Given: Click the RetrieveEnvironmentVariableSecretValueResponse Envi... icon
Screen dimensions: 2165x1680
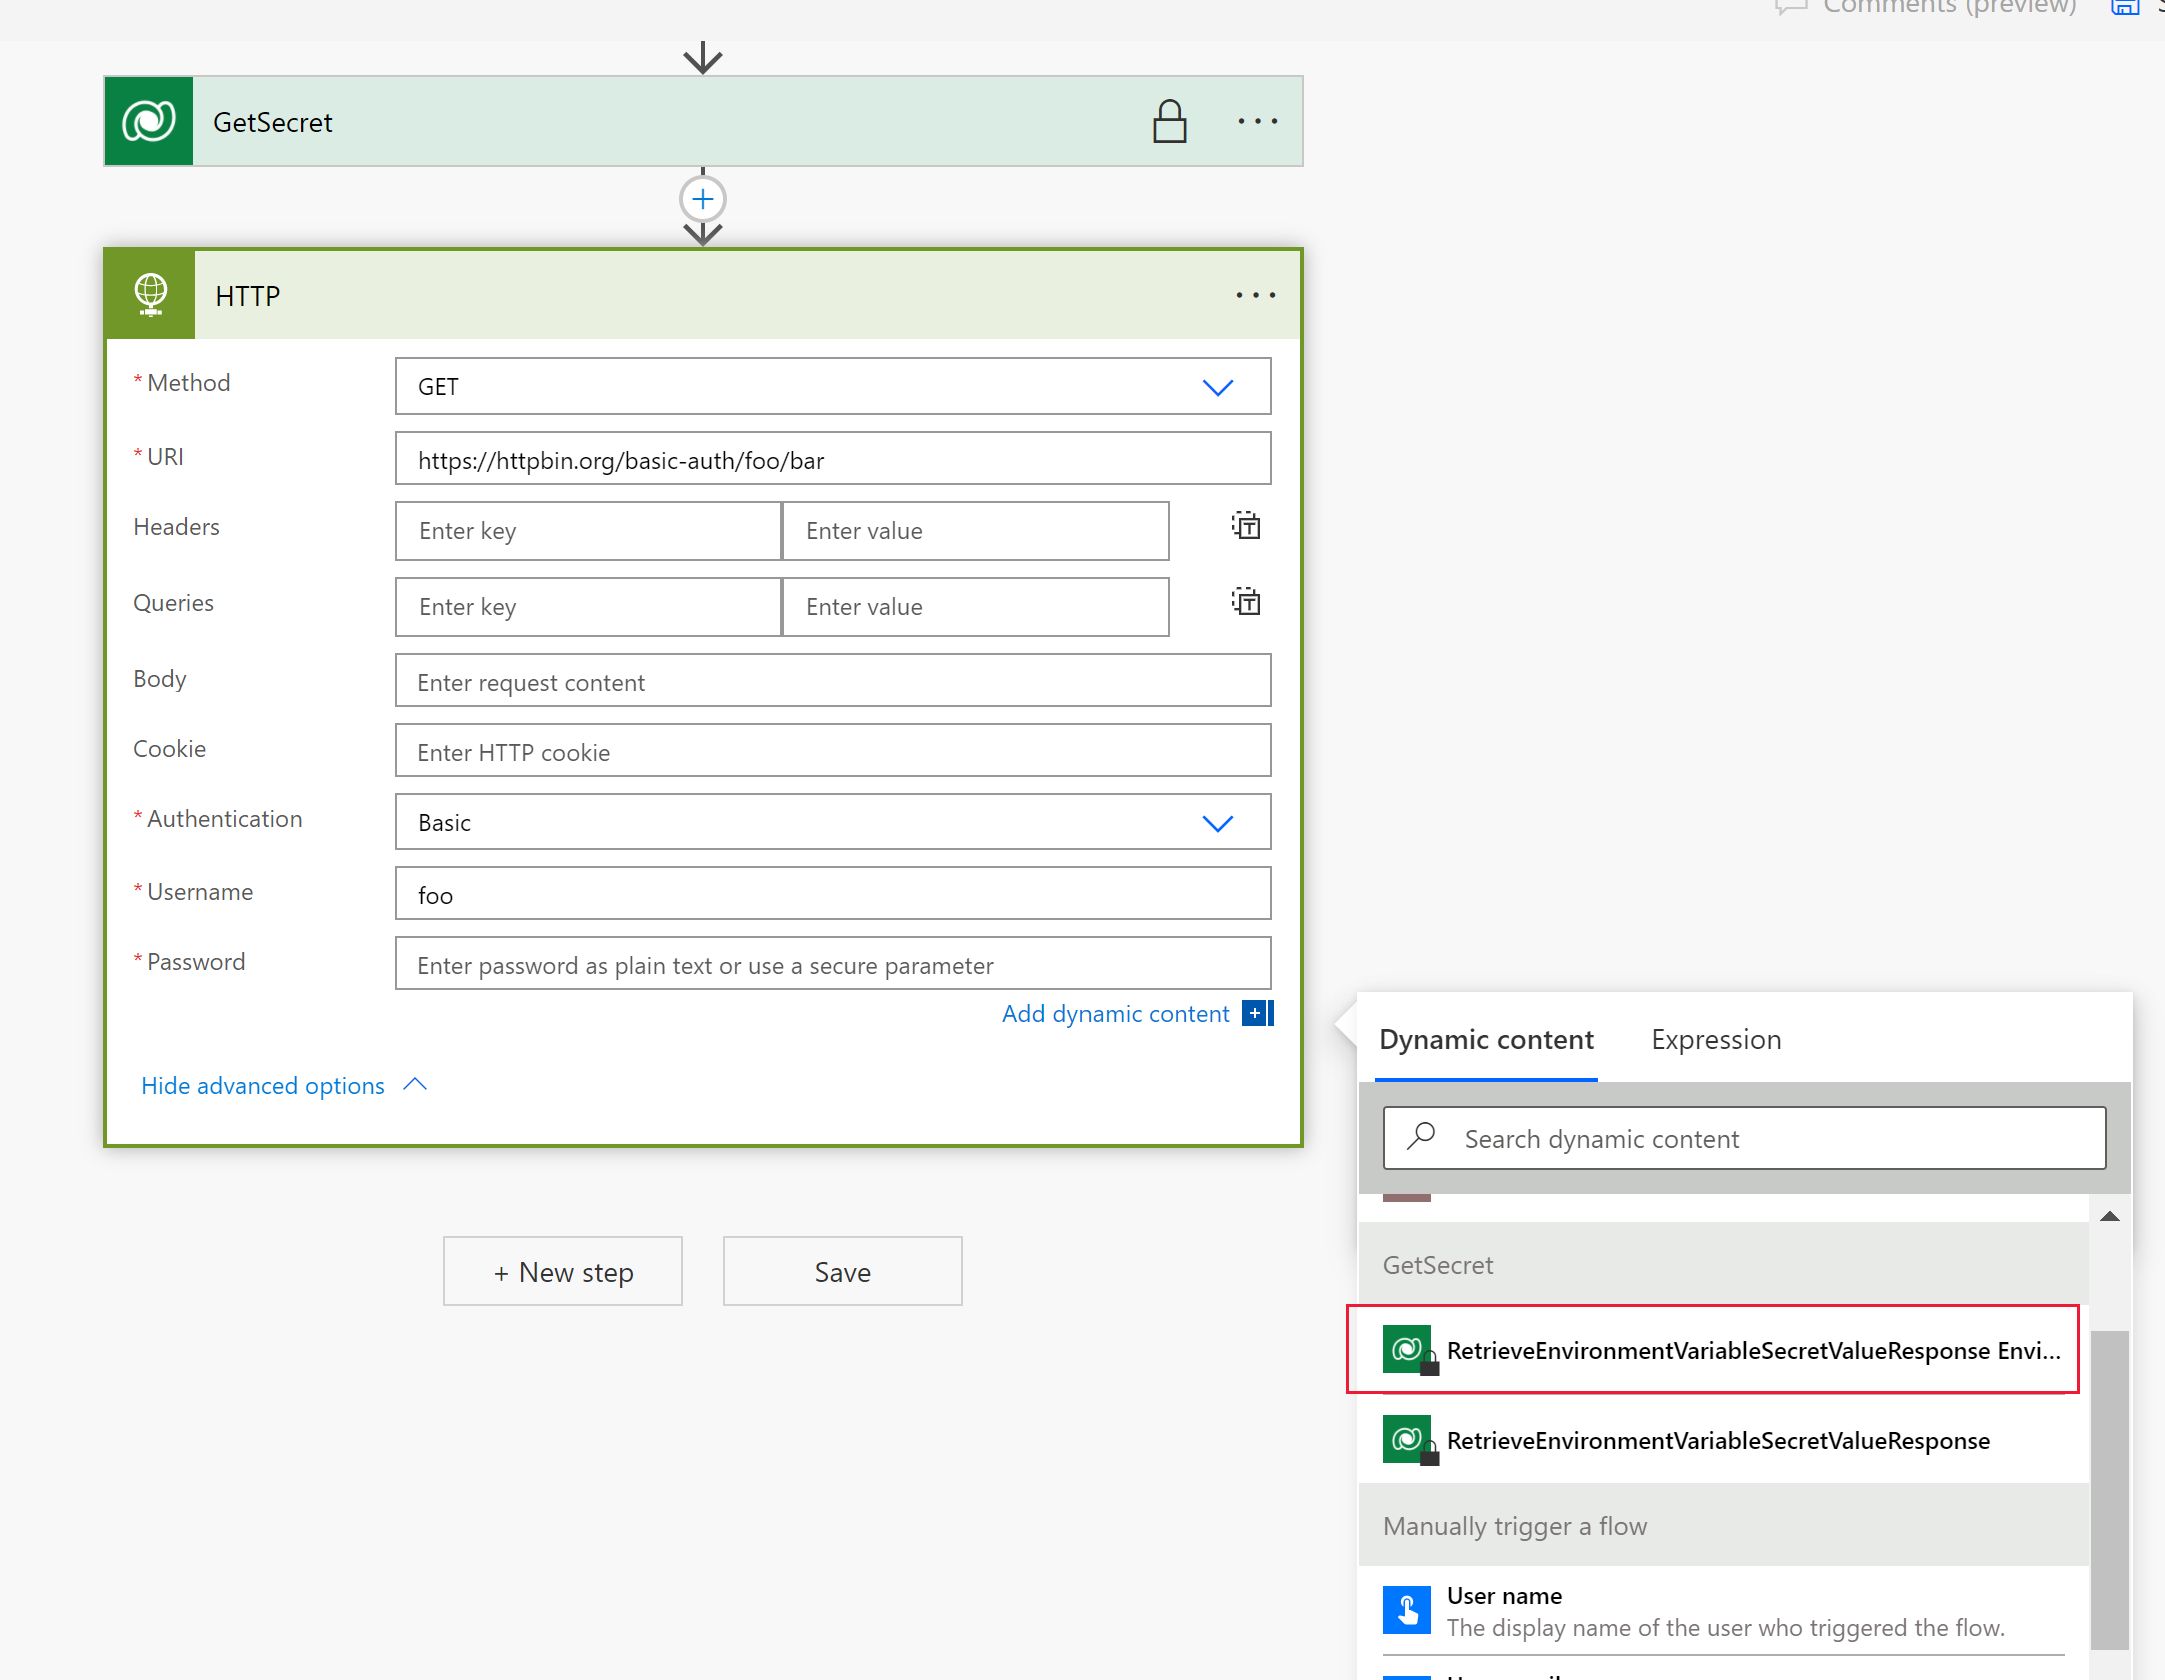Looking at the screenshot, I should coord(1411,1350).
